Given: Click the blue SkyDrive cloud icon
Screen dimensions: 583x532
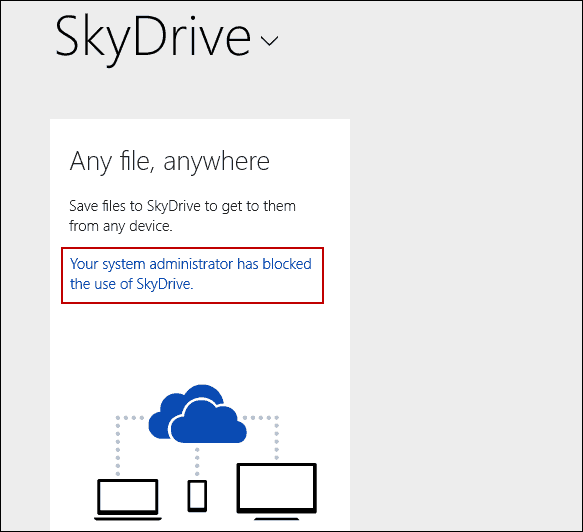Looking at the screenshot, I should coord(197,414).
